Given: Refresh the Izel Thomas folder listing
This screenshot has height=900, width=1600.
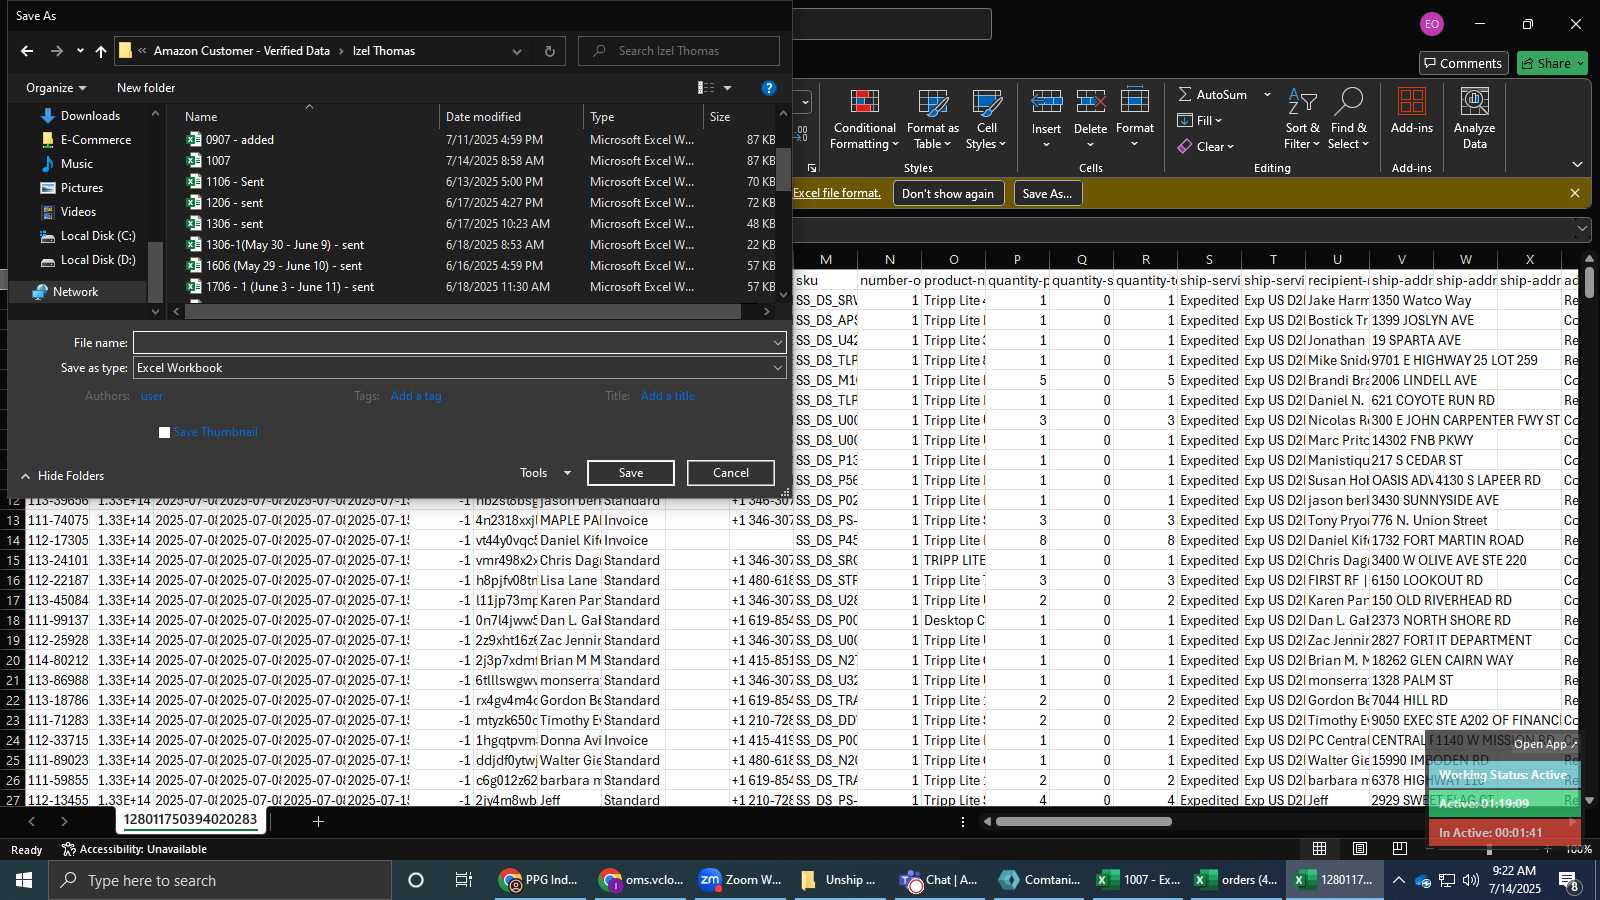Looking at the screenshot, I should [x=549, y=51].
